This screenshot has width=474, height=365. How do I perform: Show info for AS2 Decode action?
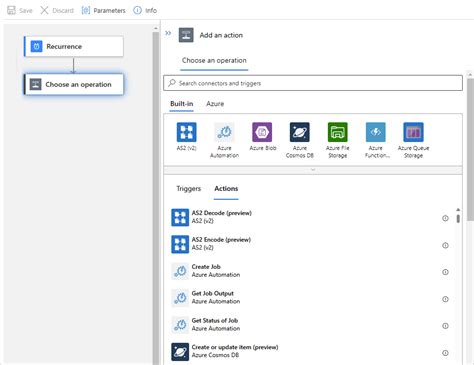(445, 218)
